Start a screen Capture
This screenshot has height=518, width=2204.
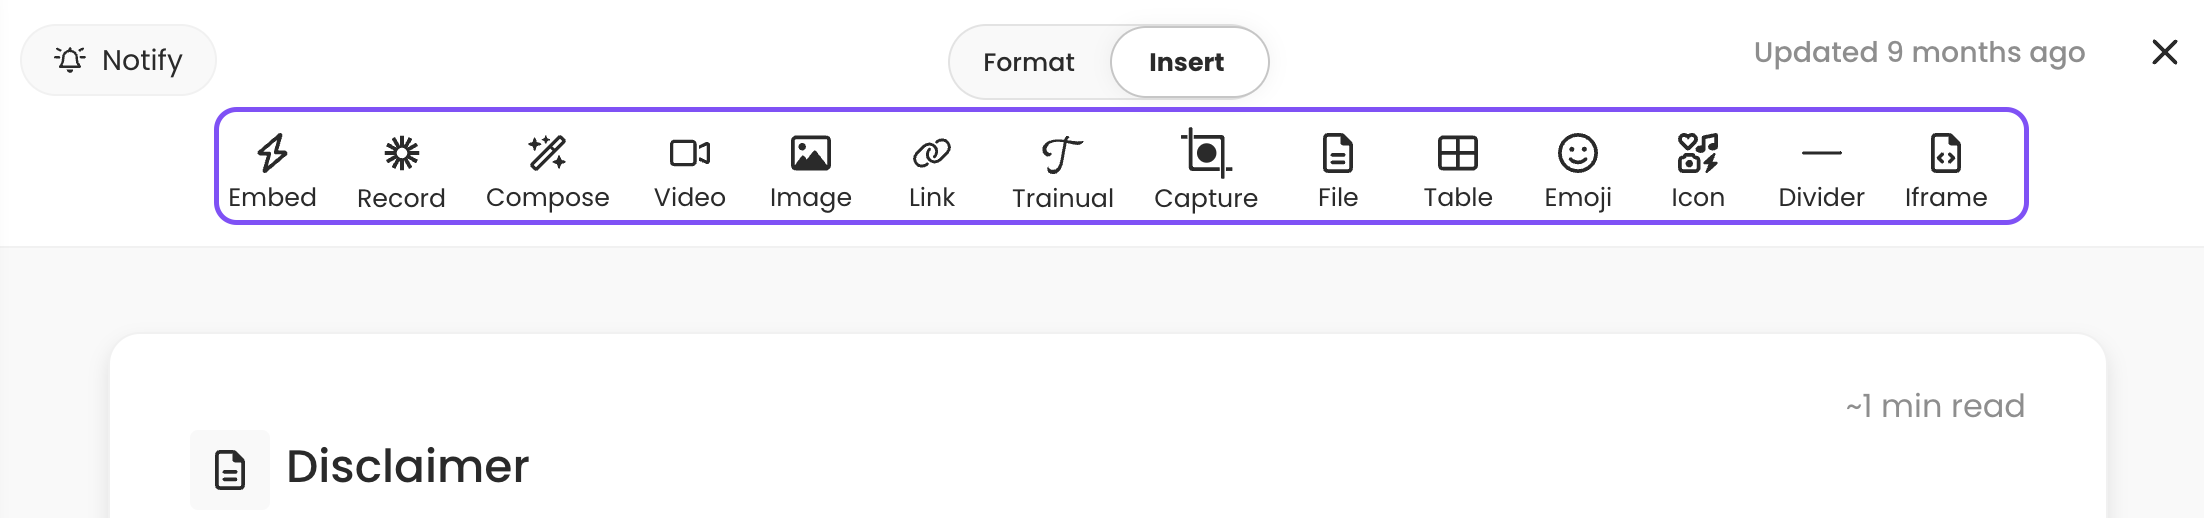point(1205,169)
